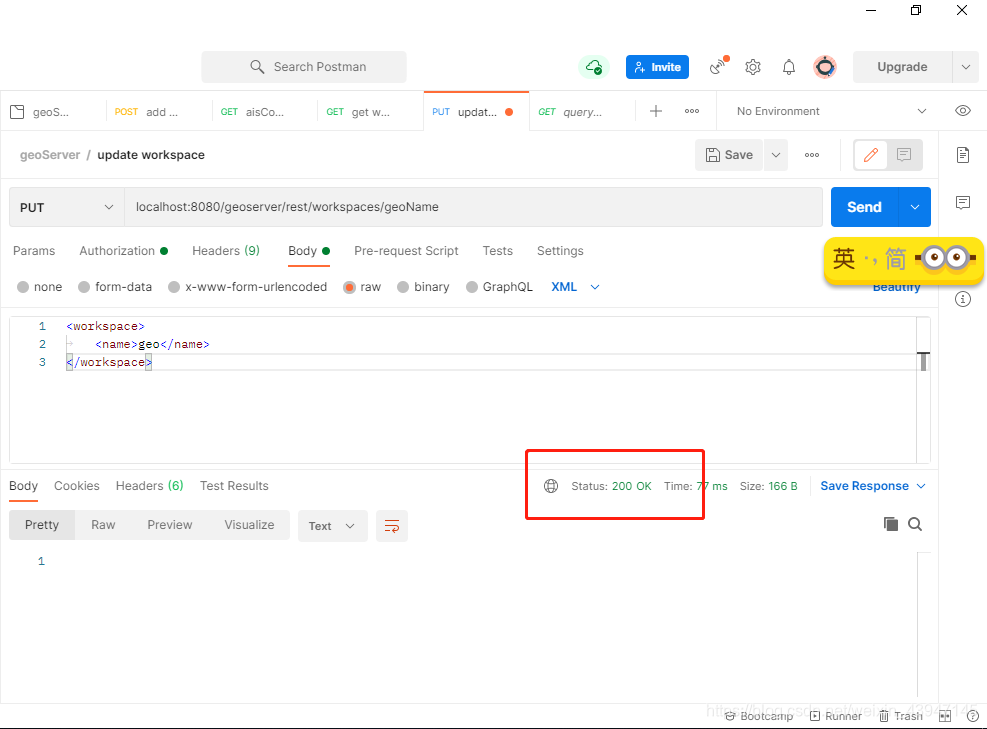Copy the response body with copy icon
The image size is (987, 729).
(891, 524)
